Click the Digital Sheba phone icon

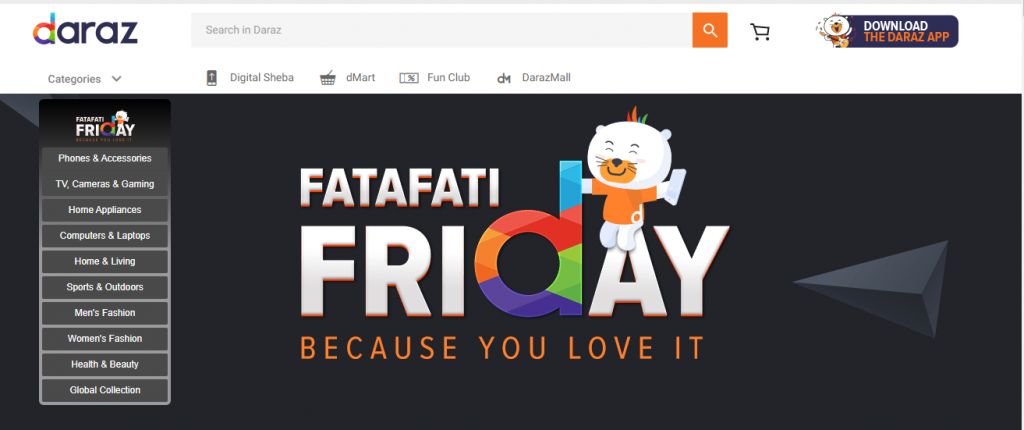click(x=212, y=78)
